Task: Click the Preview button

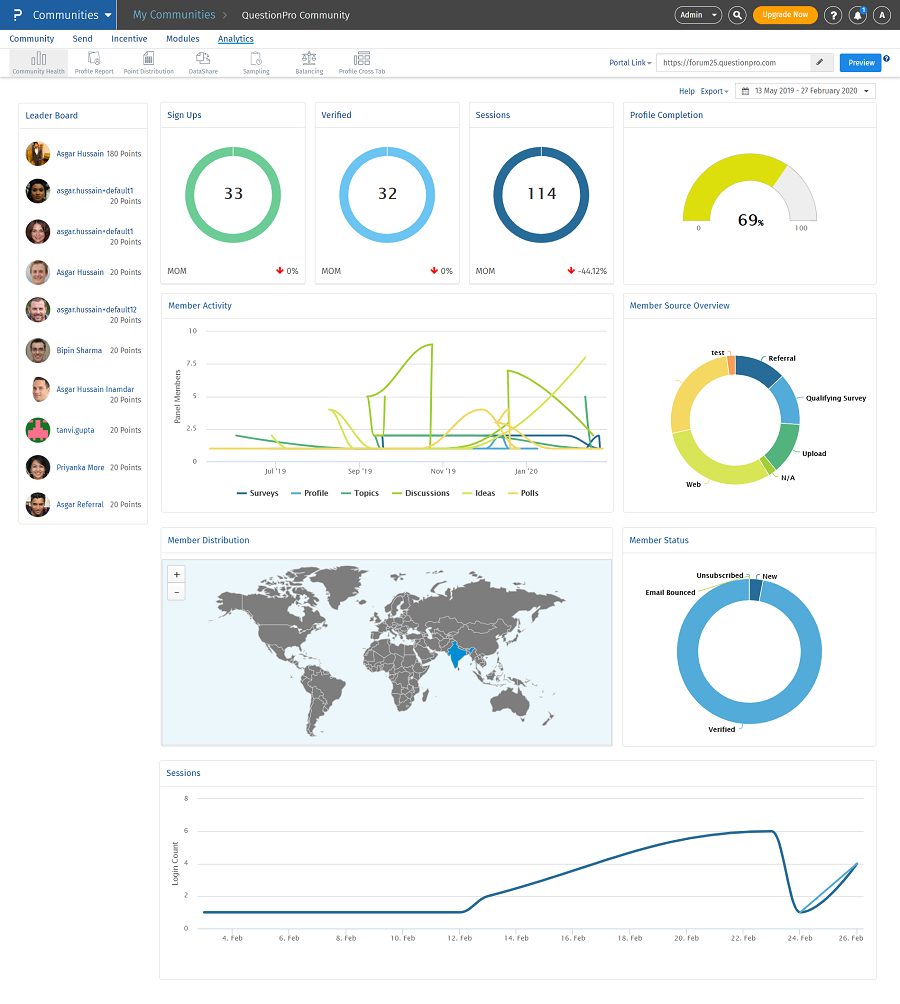Action: tap(861, 63)
